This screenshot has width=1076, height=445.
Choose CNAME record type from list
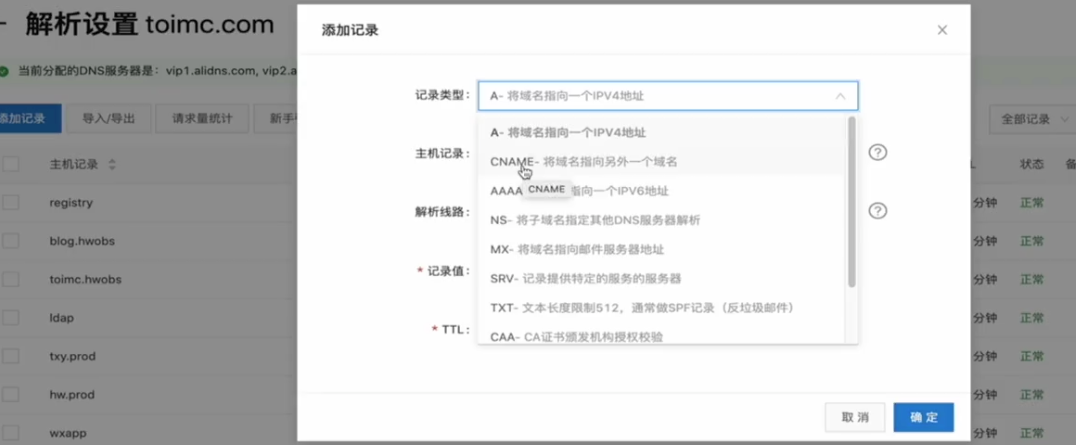[583, 161]
